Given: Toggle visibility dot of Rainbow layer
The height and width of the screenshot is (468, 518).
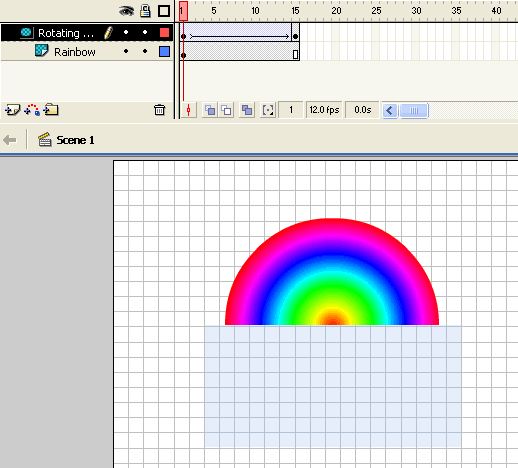Looking at the screenshot, I should (126, 51).
